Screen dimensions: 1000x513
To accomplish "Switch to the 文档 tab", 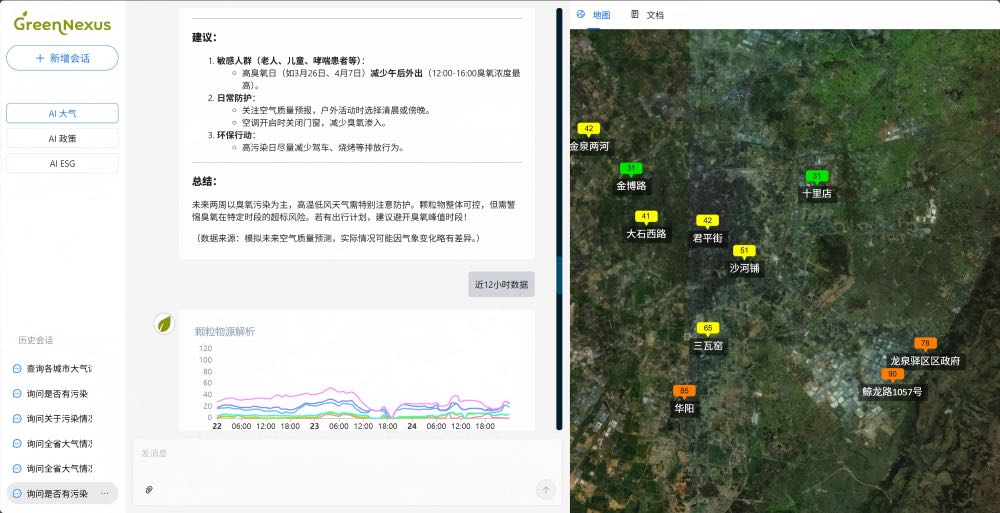I will click(x=647, y=15).
